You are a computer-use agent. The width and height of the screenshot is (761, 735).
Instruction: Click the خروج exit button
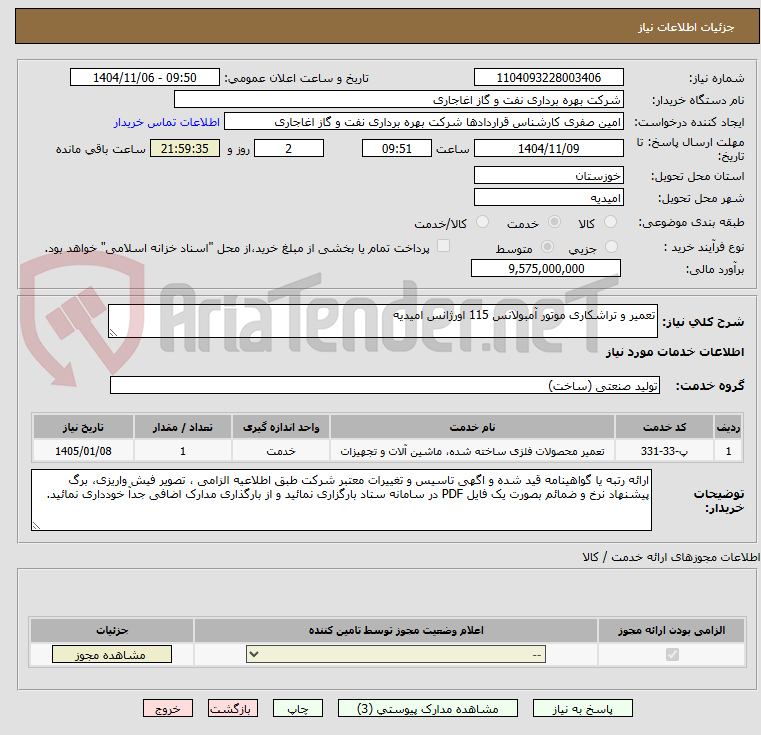pos(167,708)
